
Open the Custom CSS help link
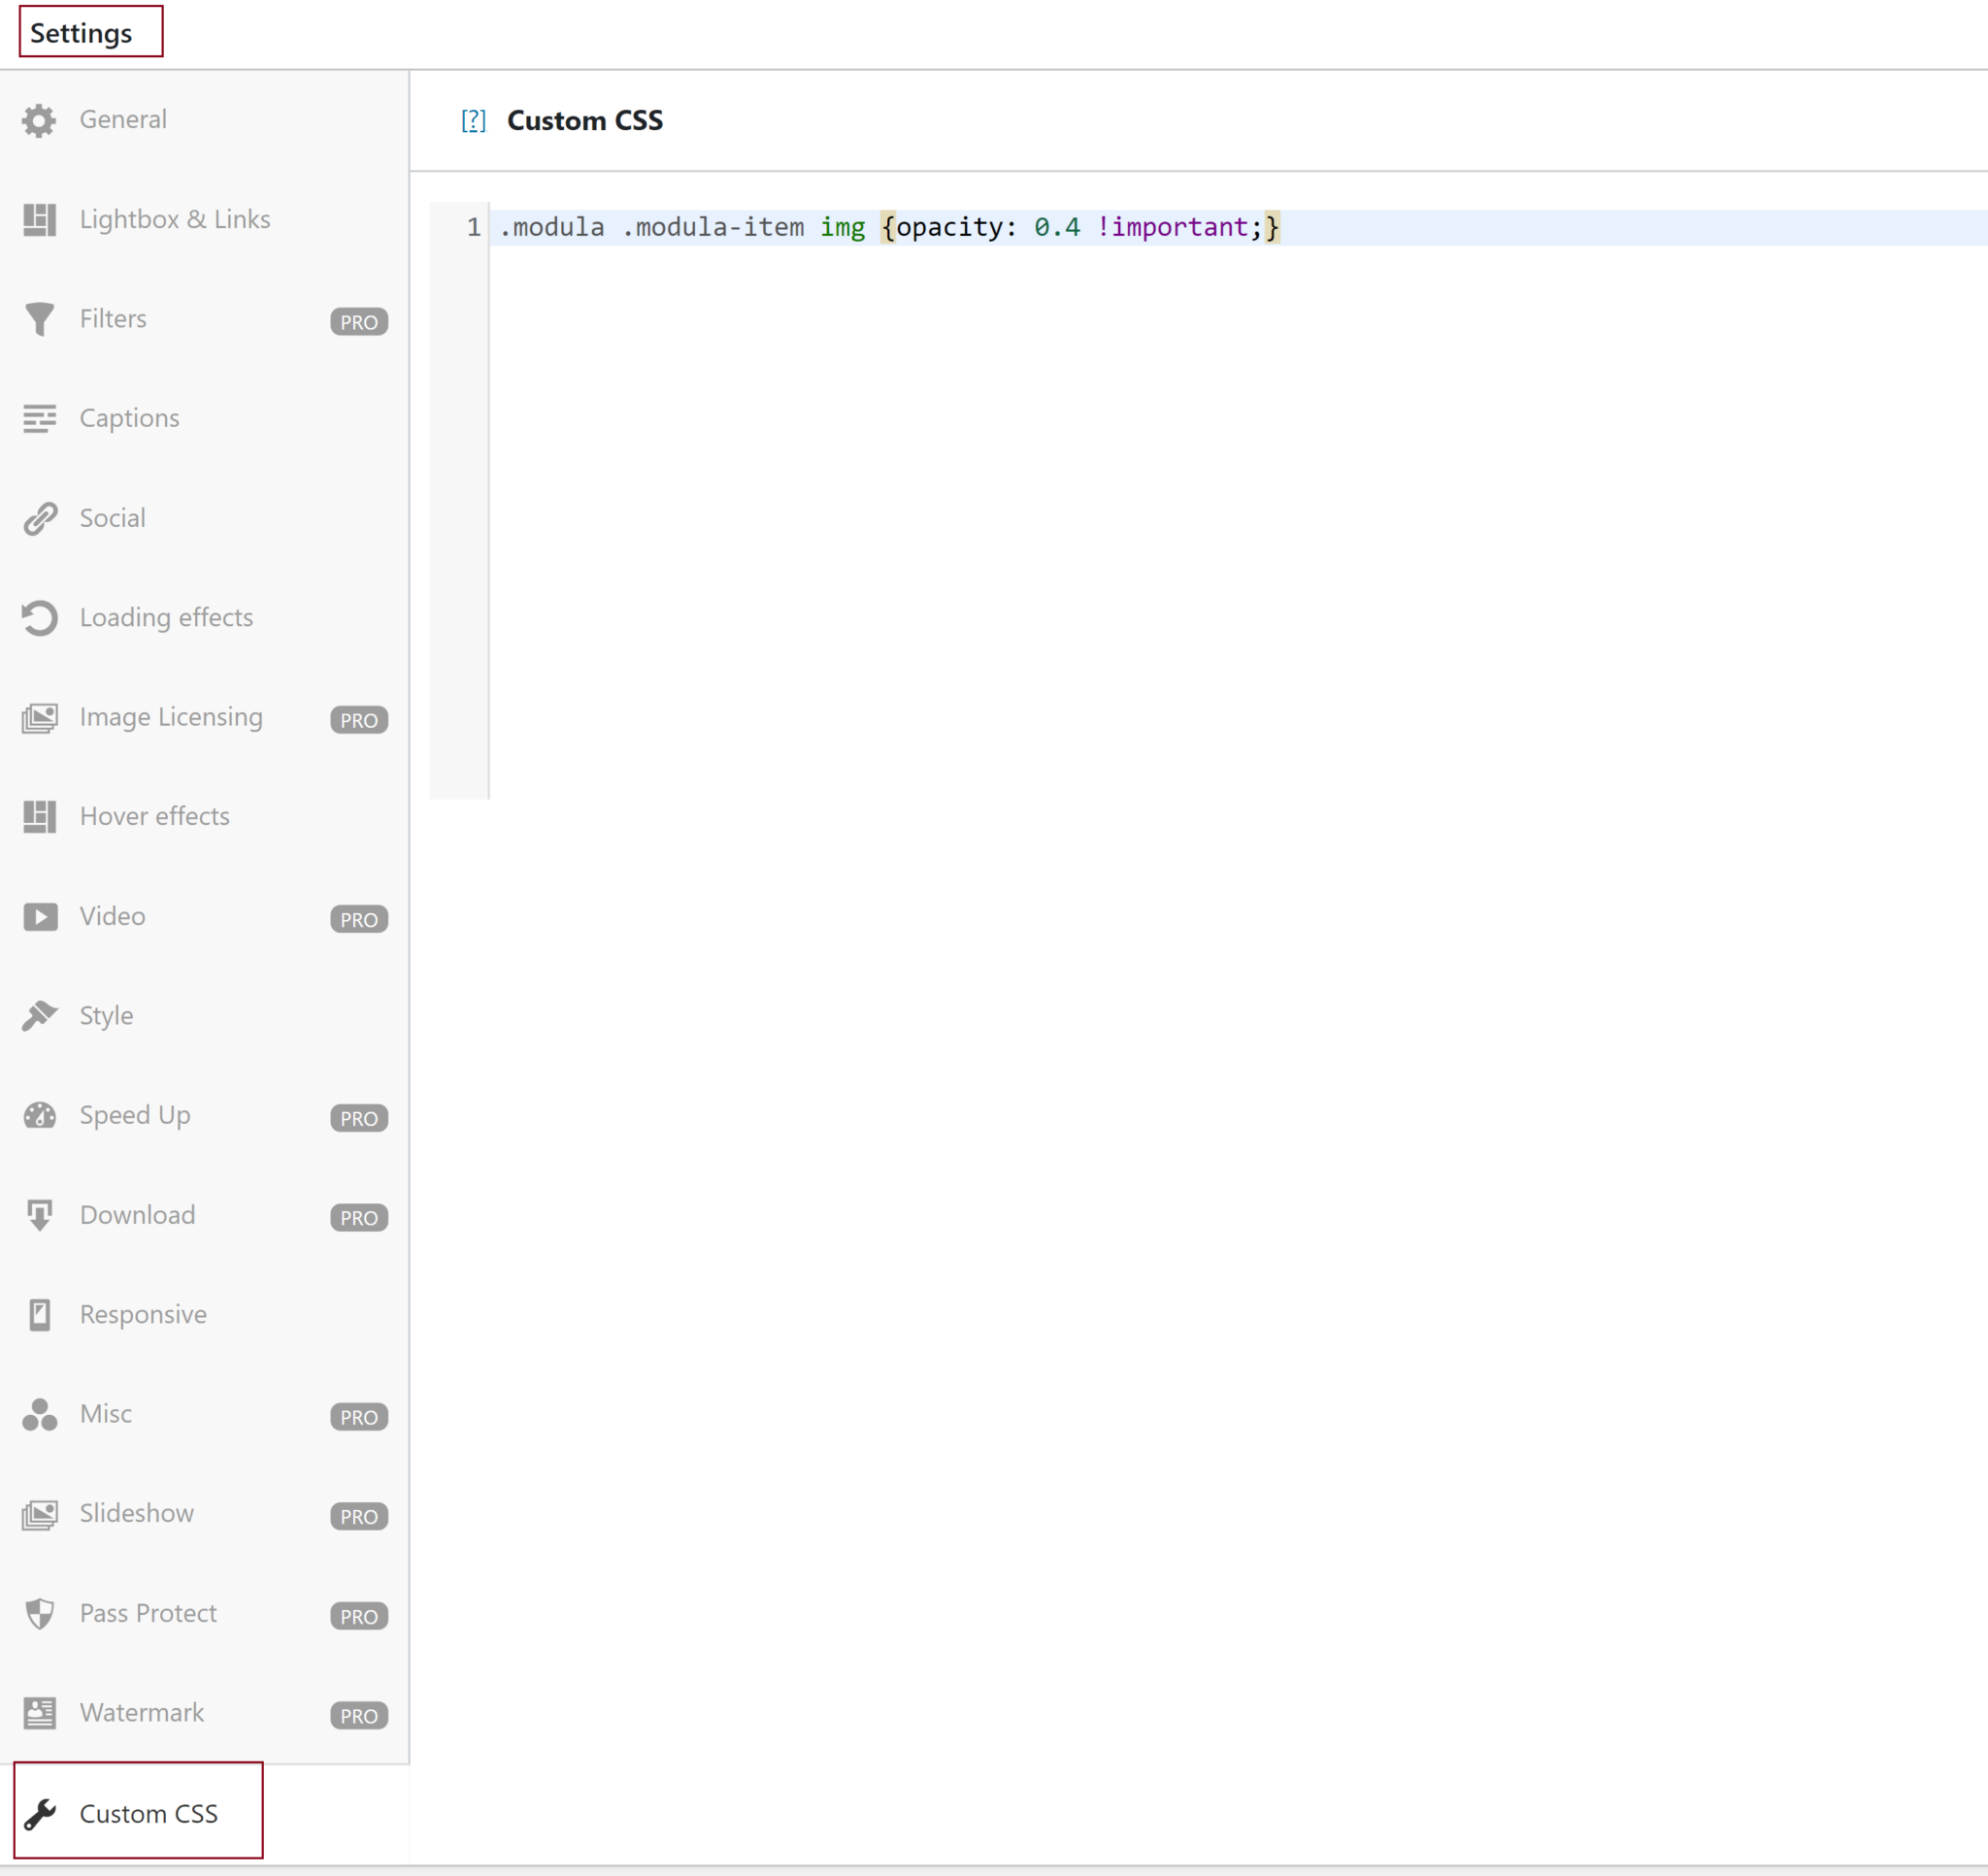pos(472,120)
